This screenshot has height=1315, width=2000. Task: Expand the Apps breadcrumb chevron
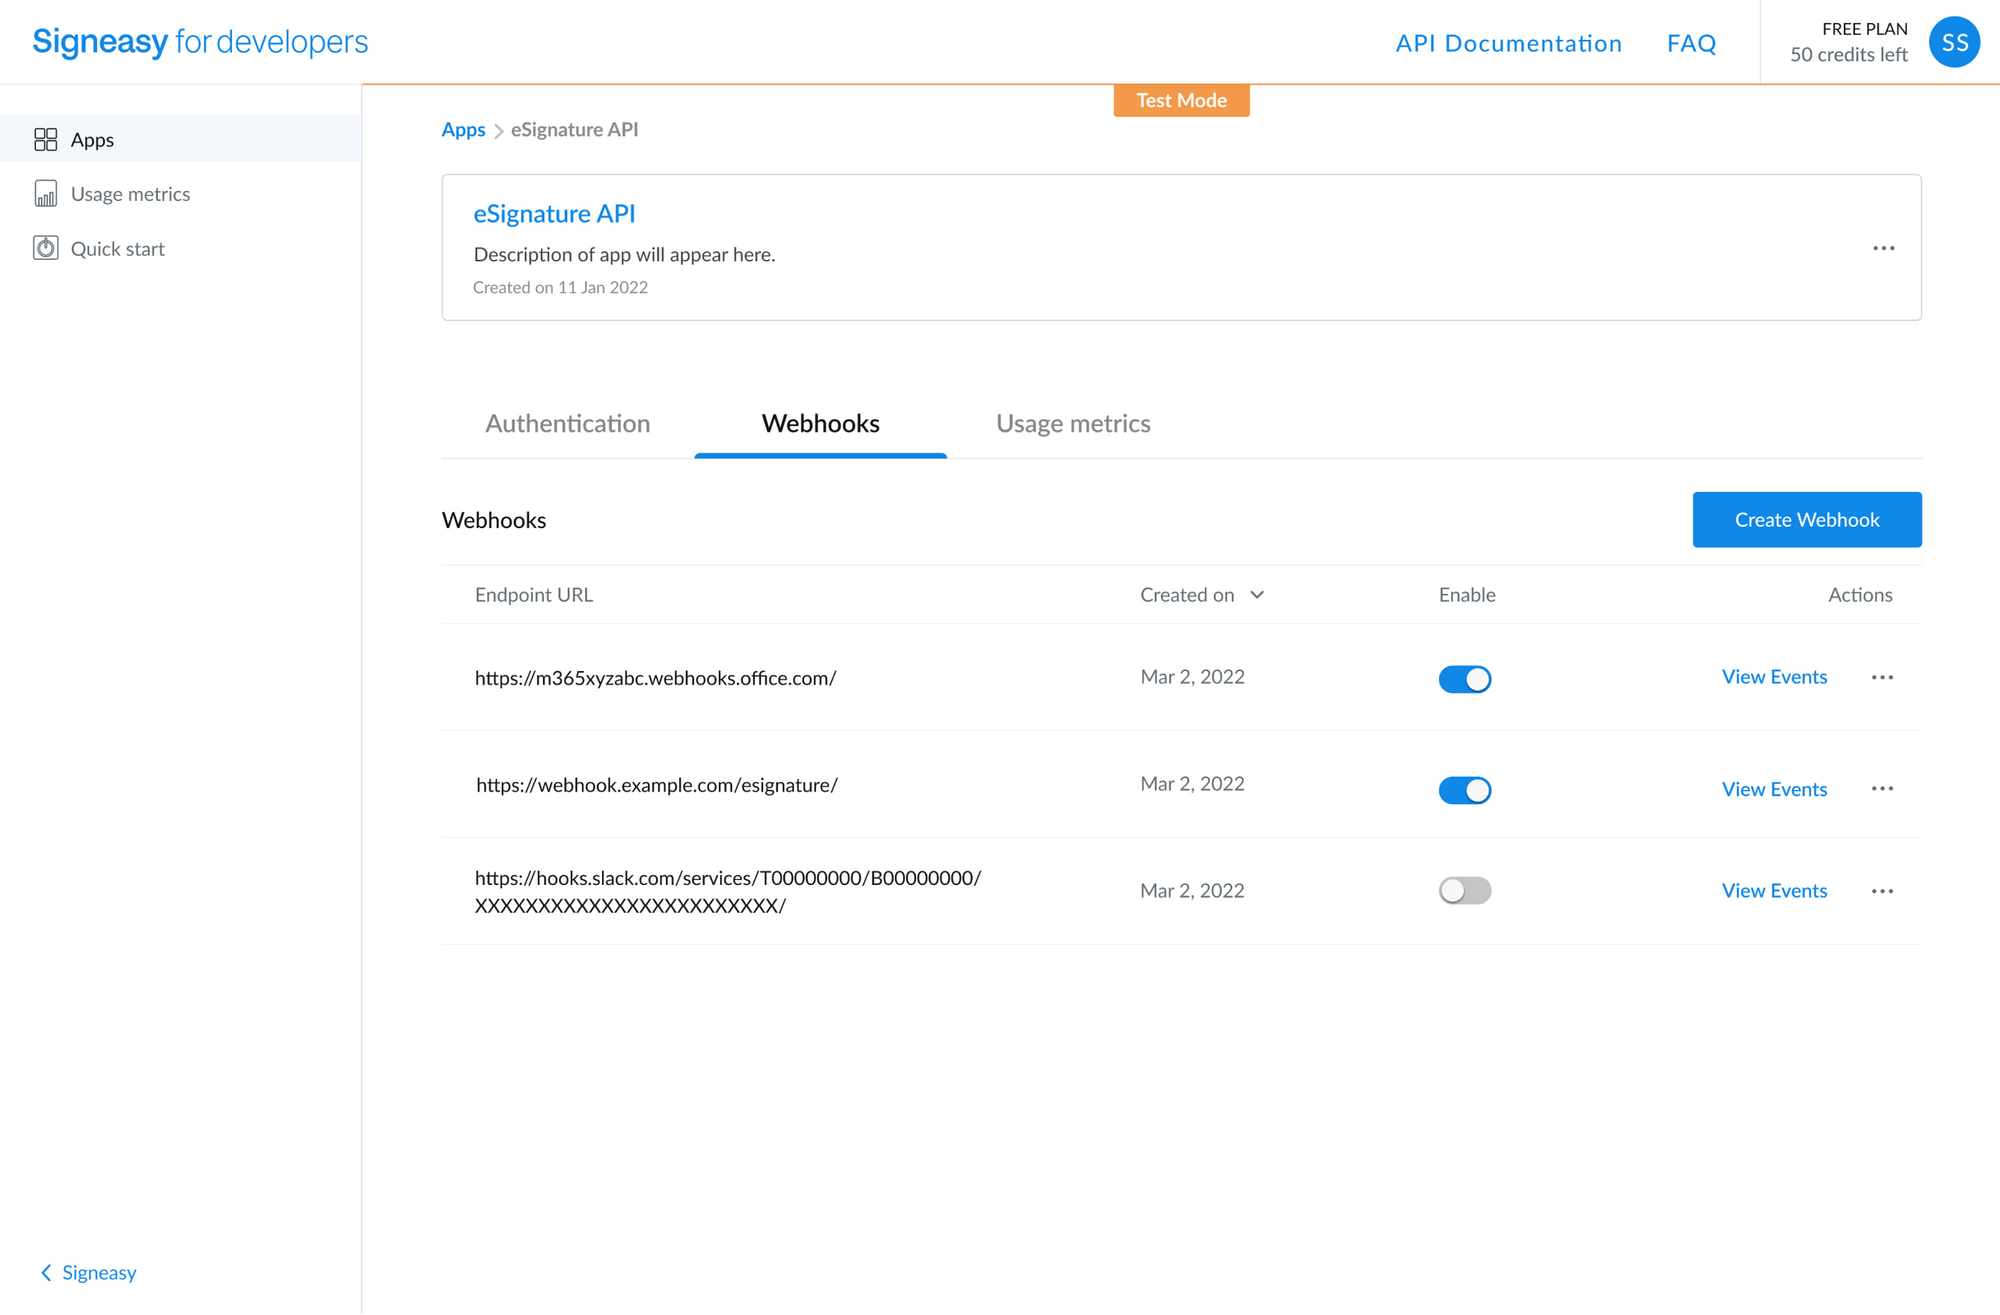tap(497, 129)
